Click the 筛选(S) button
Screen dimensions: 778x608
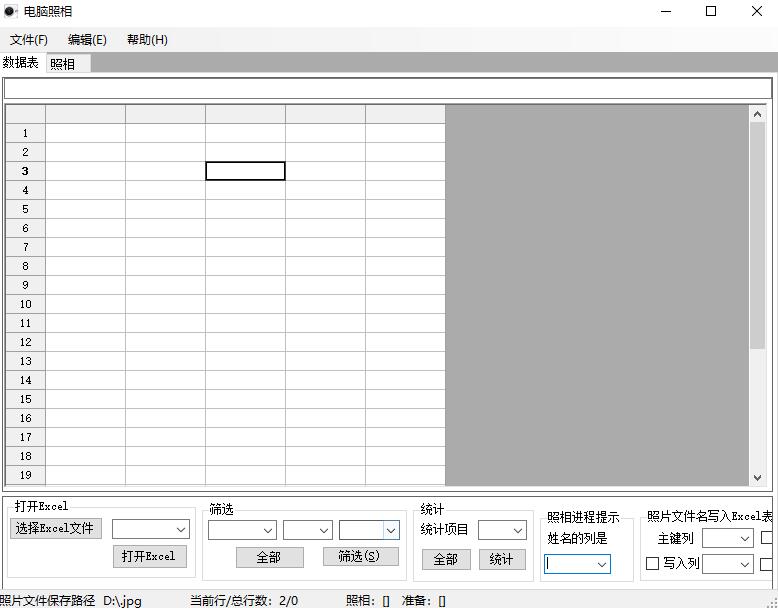point(361,556)
